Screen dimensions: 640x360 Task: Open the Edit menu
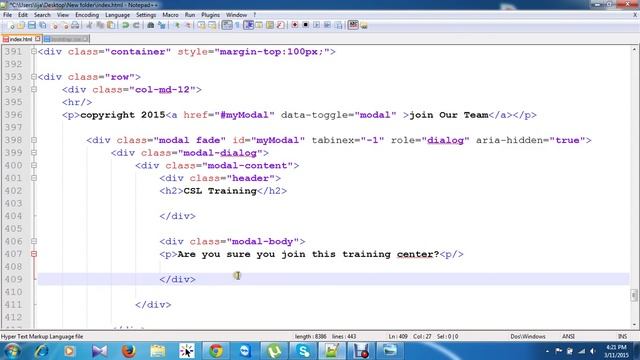(x=23, y=15)
